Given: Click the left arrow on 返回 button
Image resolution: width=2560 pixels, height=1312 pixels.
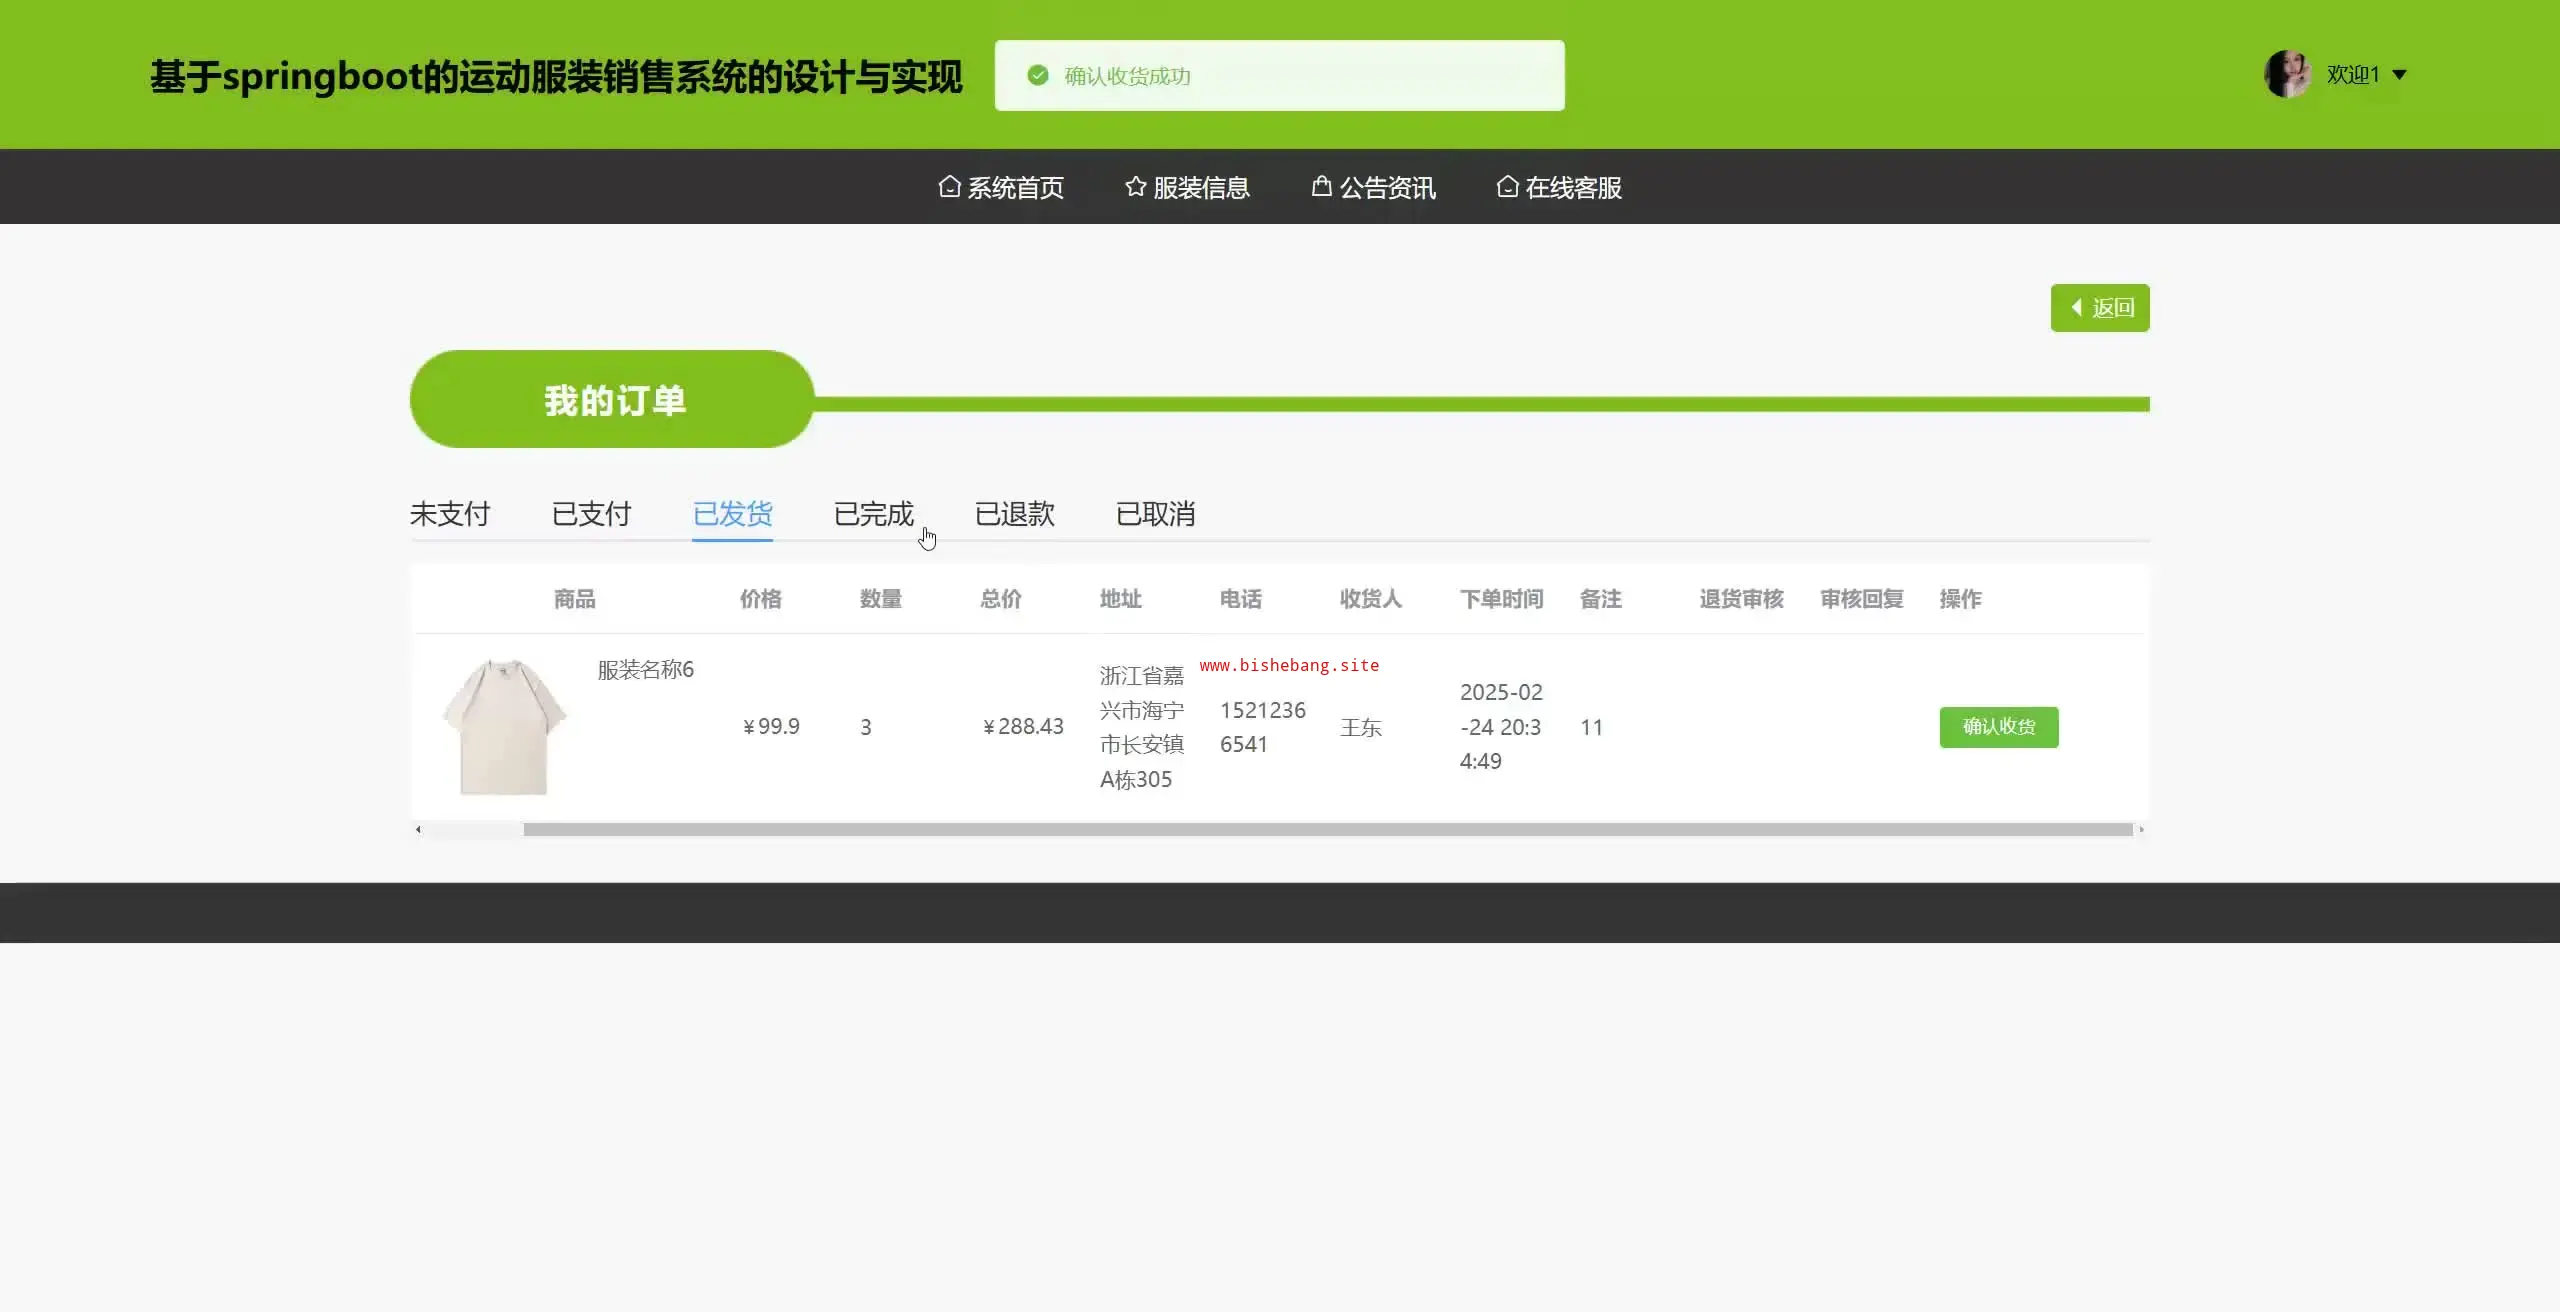Looking at the screenshot, I should (2076, 308).
